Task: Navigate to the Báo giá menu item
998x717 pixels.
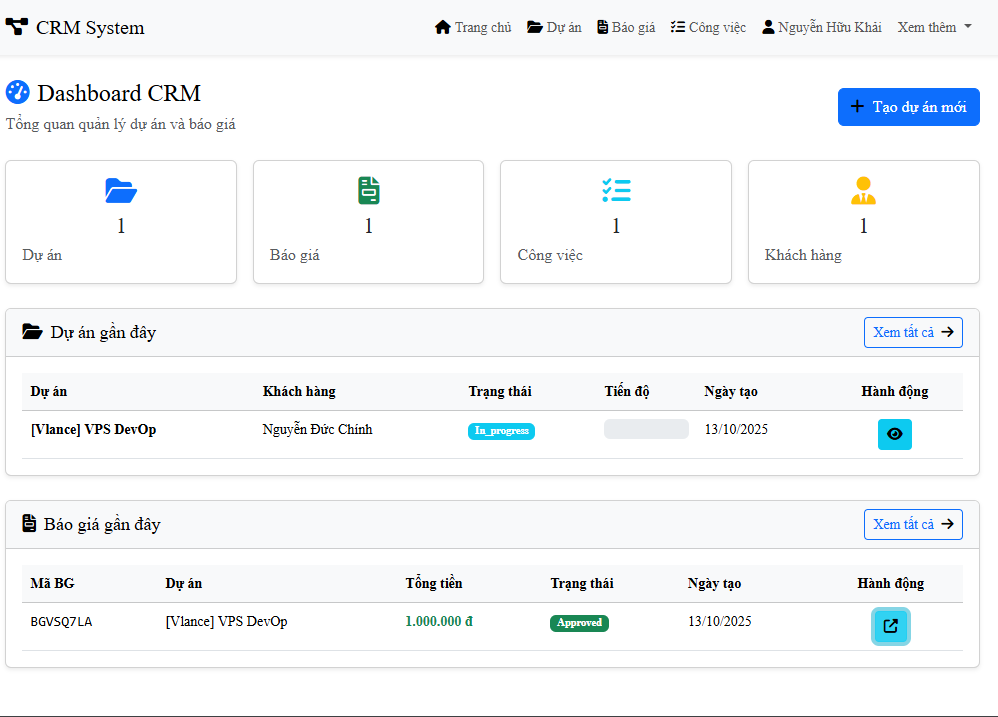Action: coord(625,27)
